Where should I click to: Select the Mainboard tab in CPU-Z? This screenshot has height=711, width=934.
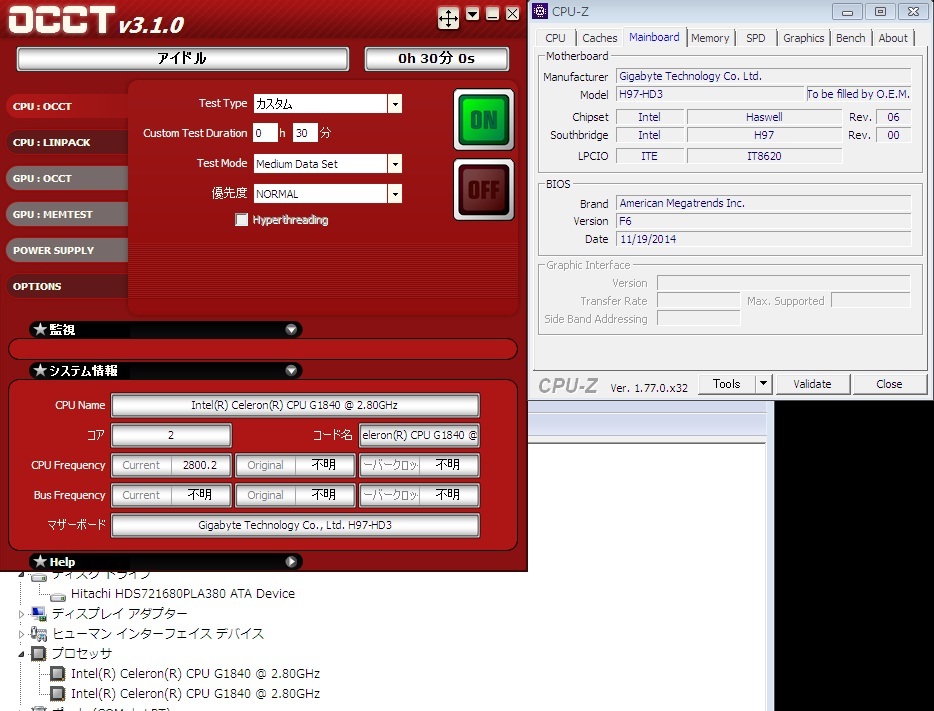[654, 37]
